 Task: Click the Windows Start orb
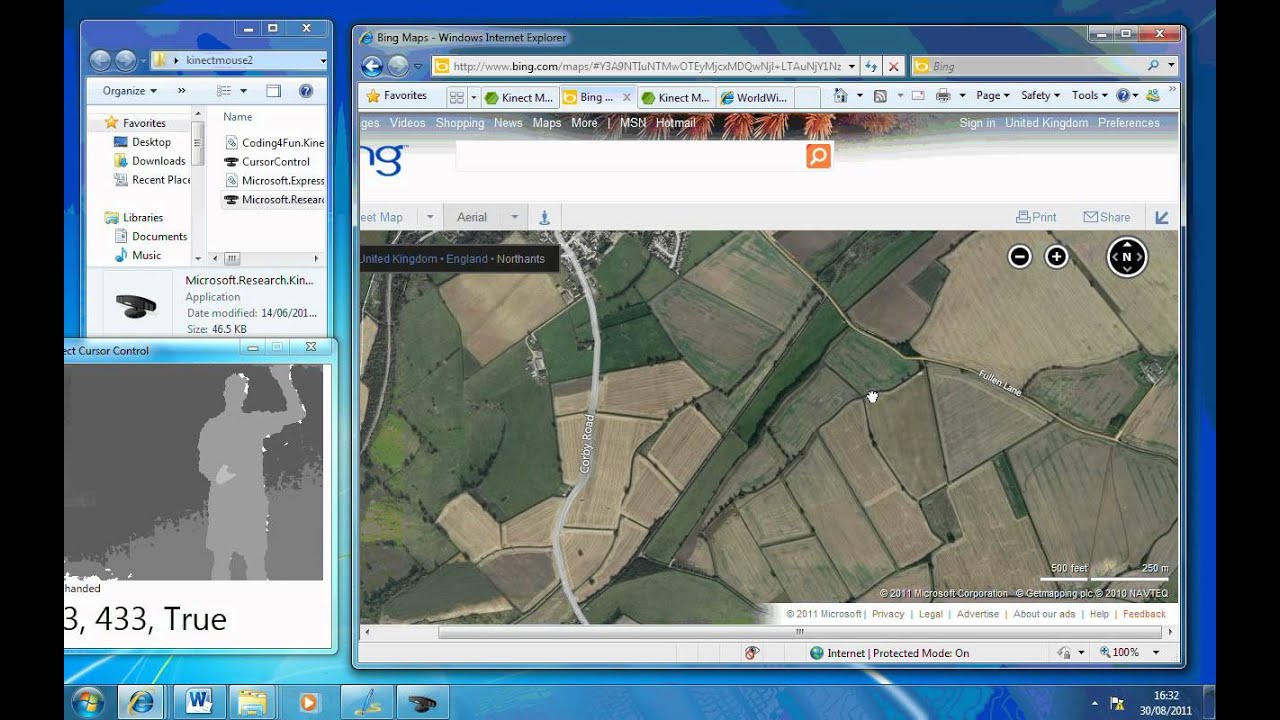87,702
